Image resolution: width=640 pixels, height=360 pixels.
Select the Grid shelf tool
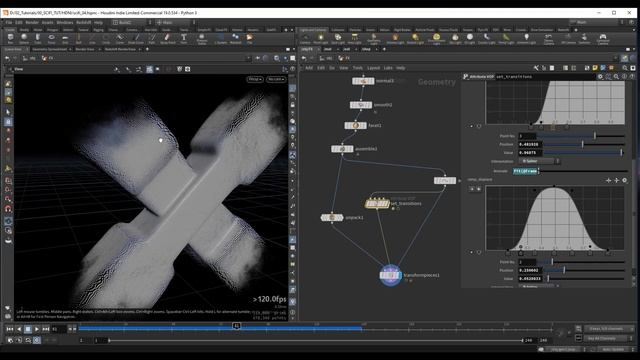point(65,39)
